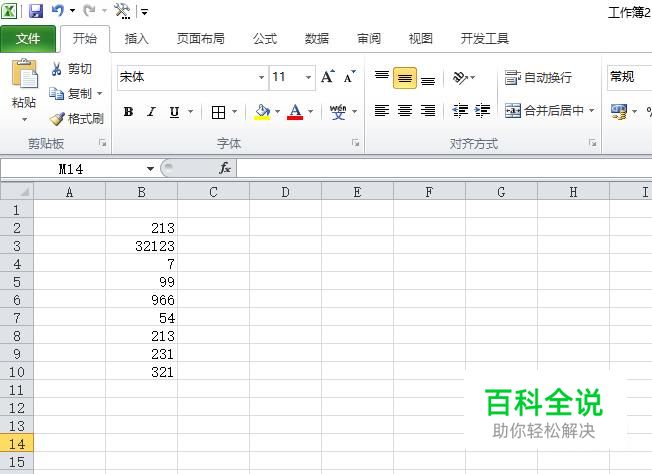Click the Save icon in quick access toolbar
Viewport: 652px width, 474px height.
[x=36, y=11]
